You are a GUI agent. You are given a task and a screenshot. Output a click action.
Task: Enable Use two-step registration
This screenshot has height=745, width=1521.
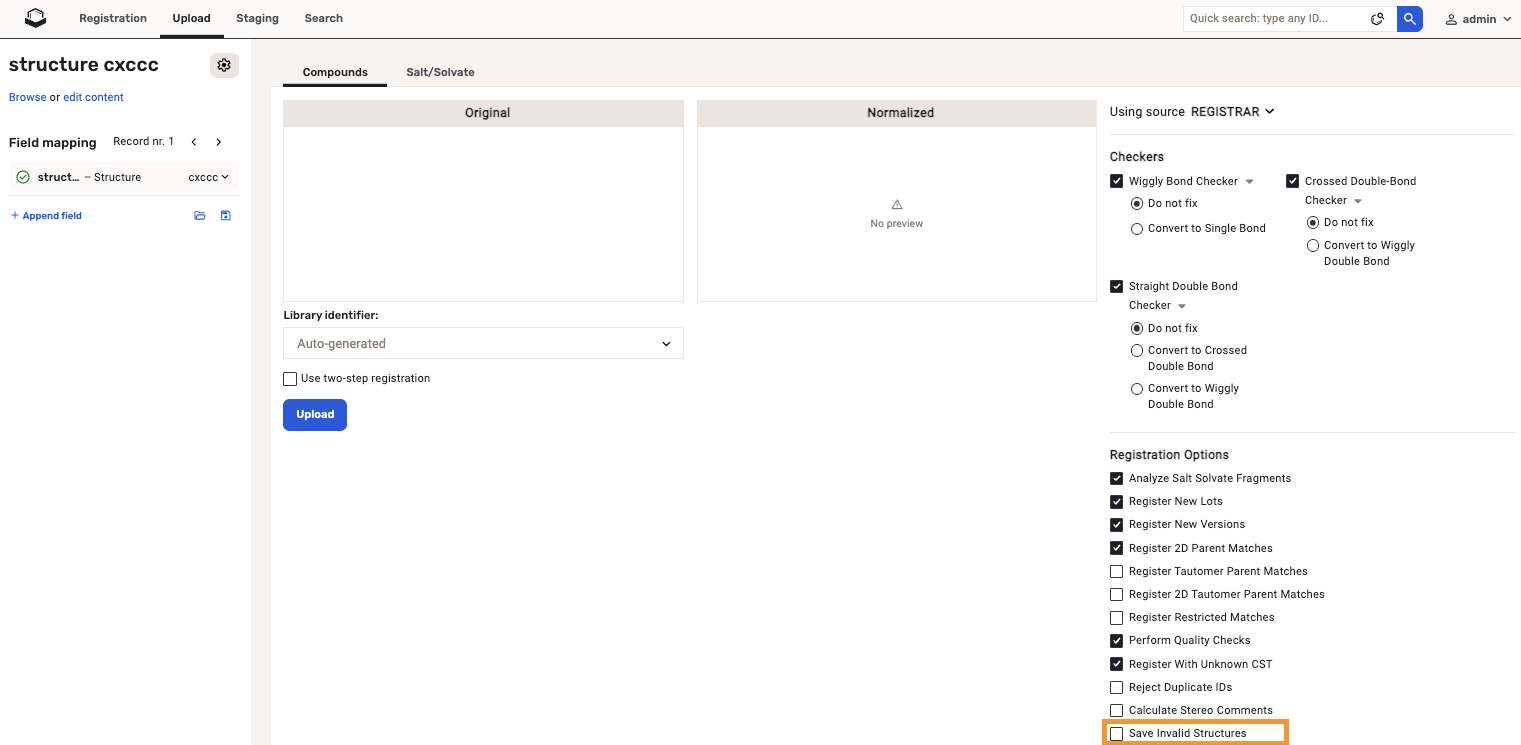pos(290,378)
